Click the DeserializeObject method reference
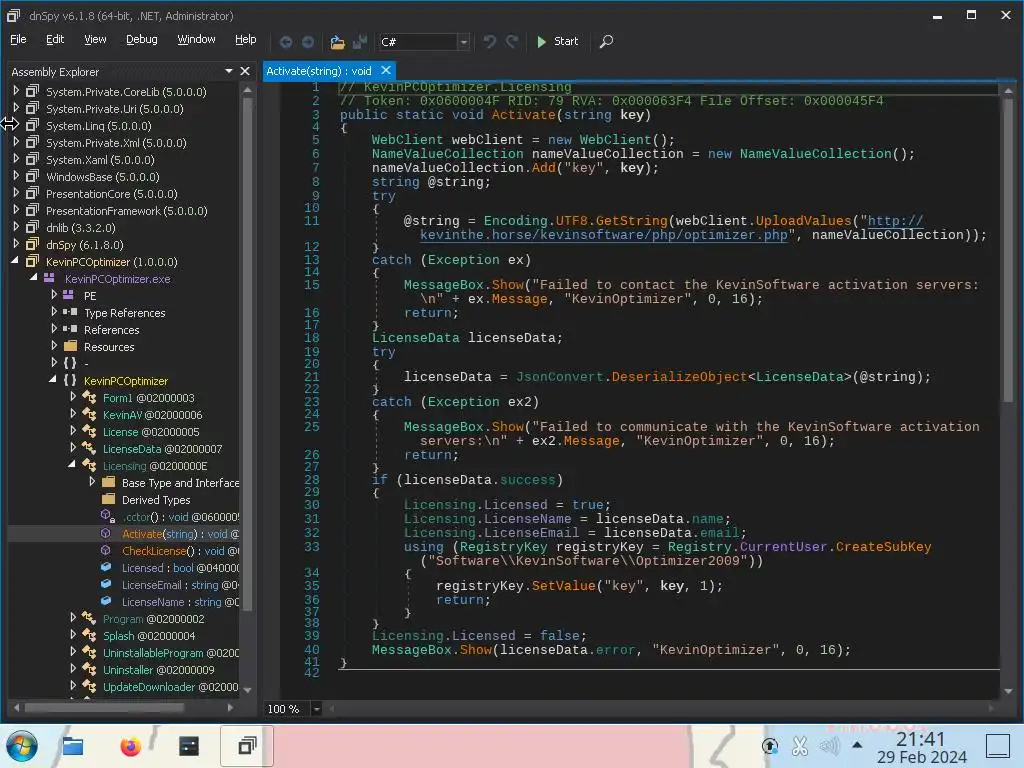Screen dimensions: 1024x768 tap(679, 377)
